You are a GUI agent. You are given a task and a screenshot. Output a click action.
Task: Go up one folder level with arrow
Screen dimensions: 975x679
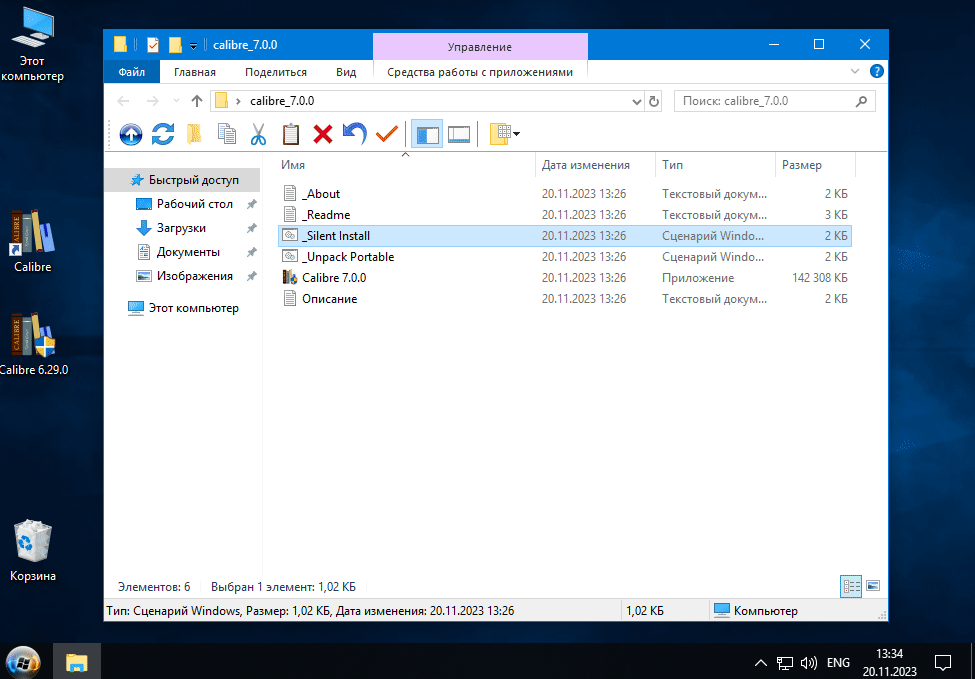pos(197,101)
